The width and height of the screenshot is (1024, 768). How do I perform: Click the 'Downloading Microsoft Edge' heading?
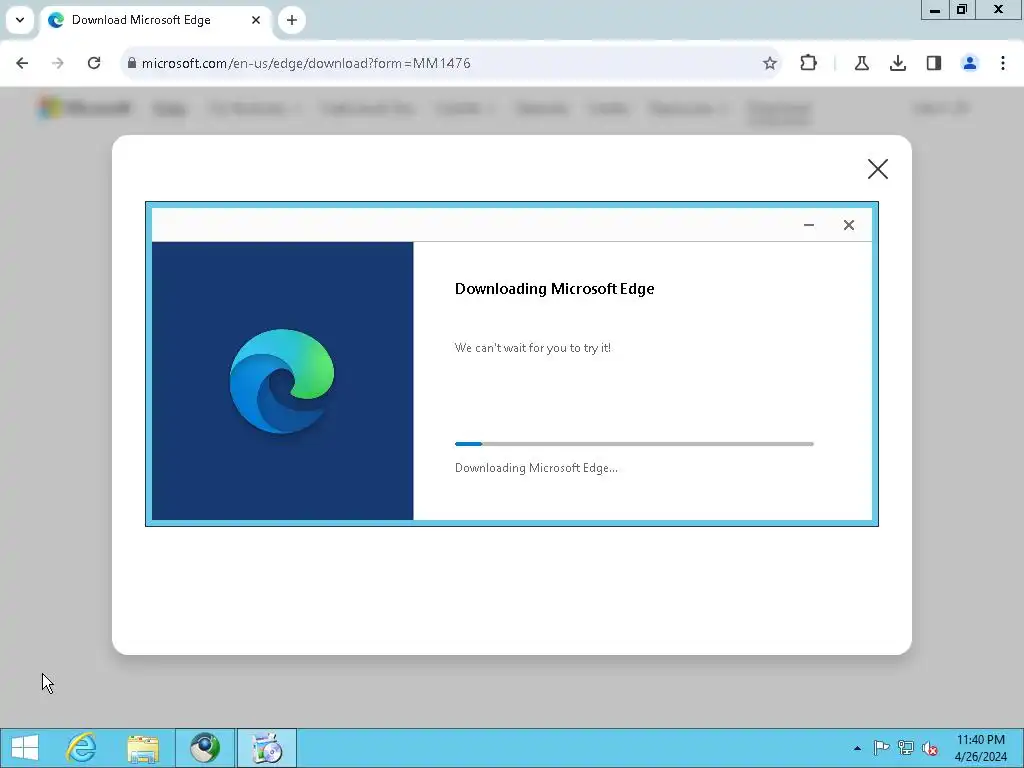[x=554, y=289]
